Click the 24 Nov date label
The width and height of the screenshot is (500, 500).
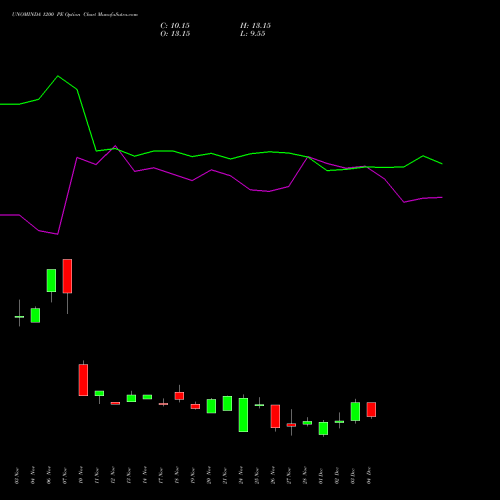(x=241, y=476)
